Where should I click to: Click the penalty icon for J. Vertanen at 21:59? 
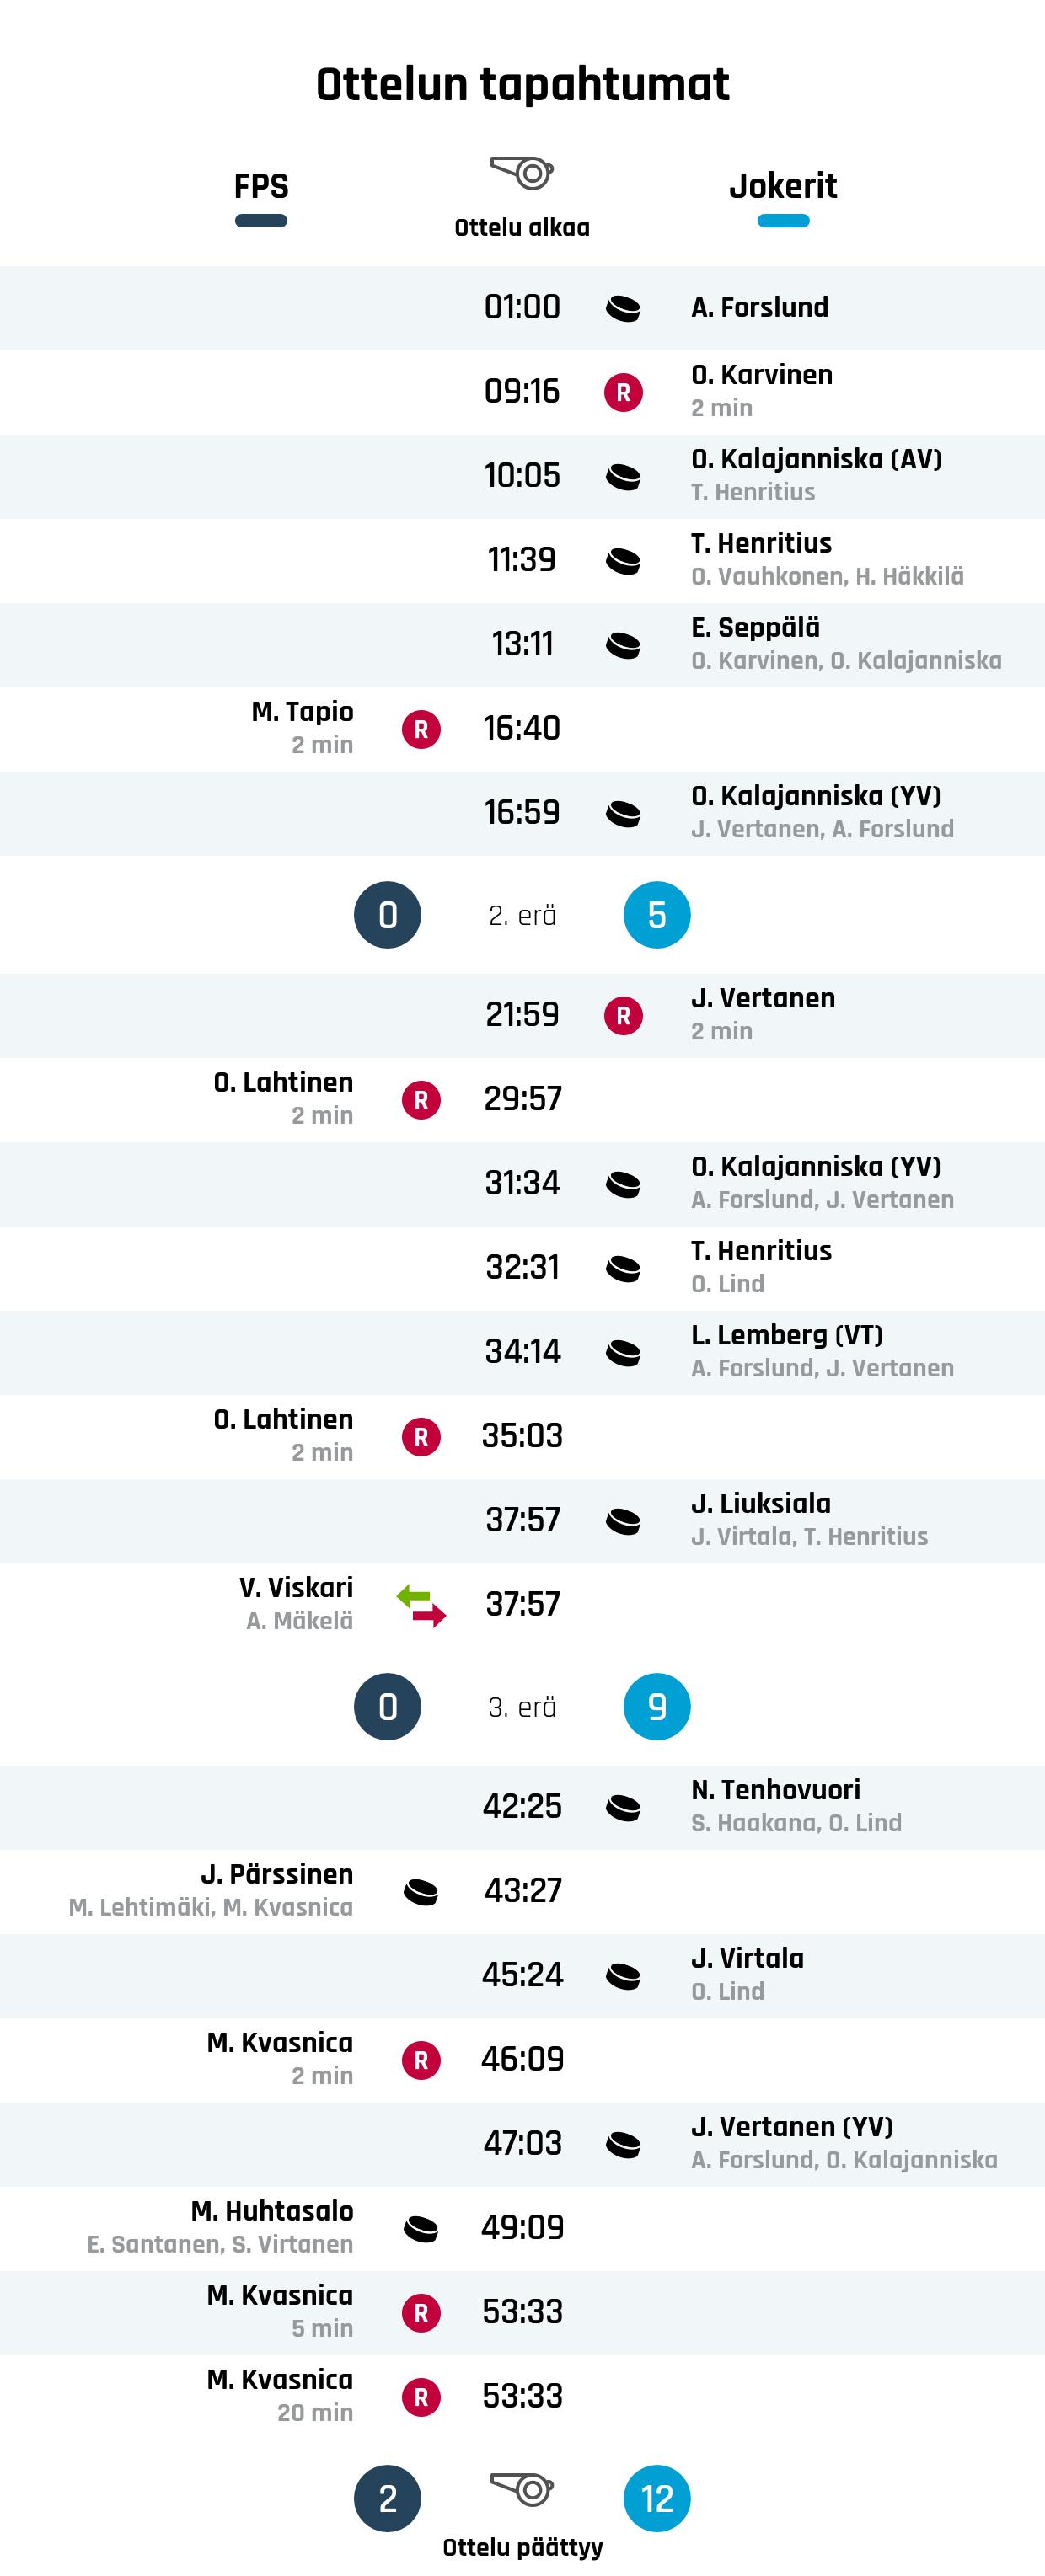(623, 1016)
